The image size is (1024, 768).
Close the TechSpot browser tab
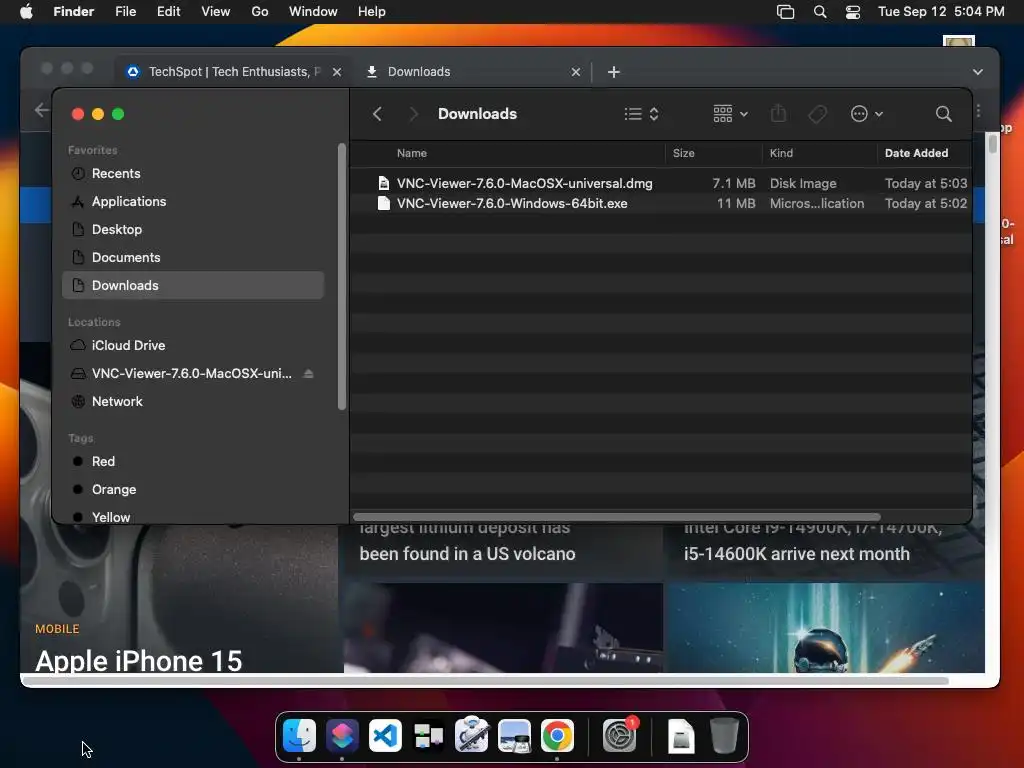click(x=337, y=72)
